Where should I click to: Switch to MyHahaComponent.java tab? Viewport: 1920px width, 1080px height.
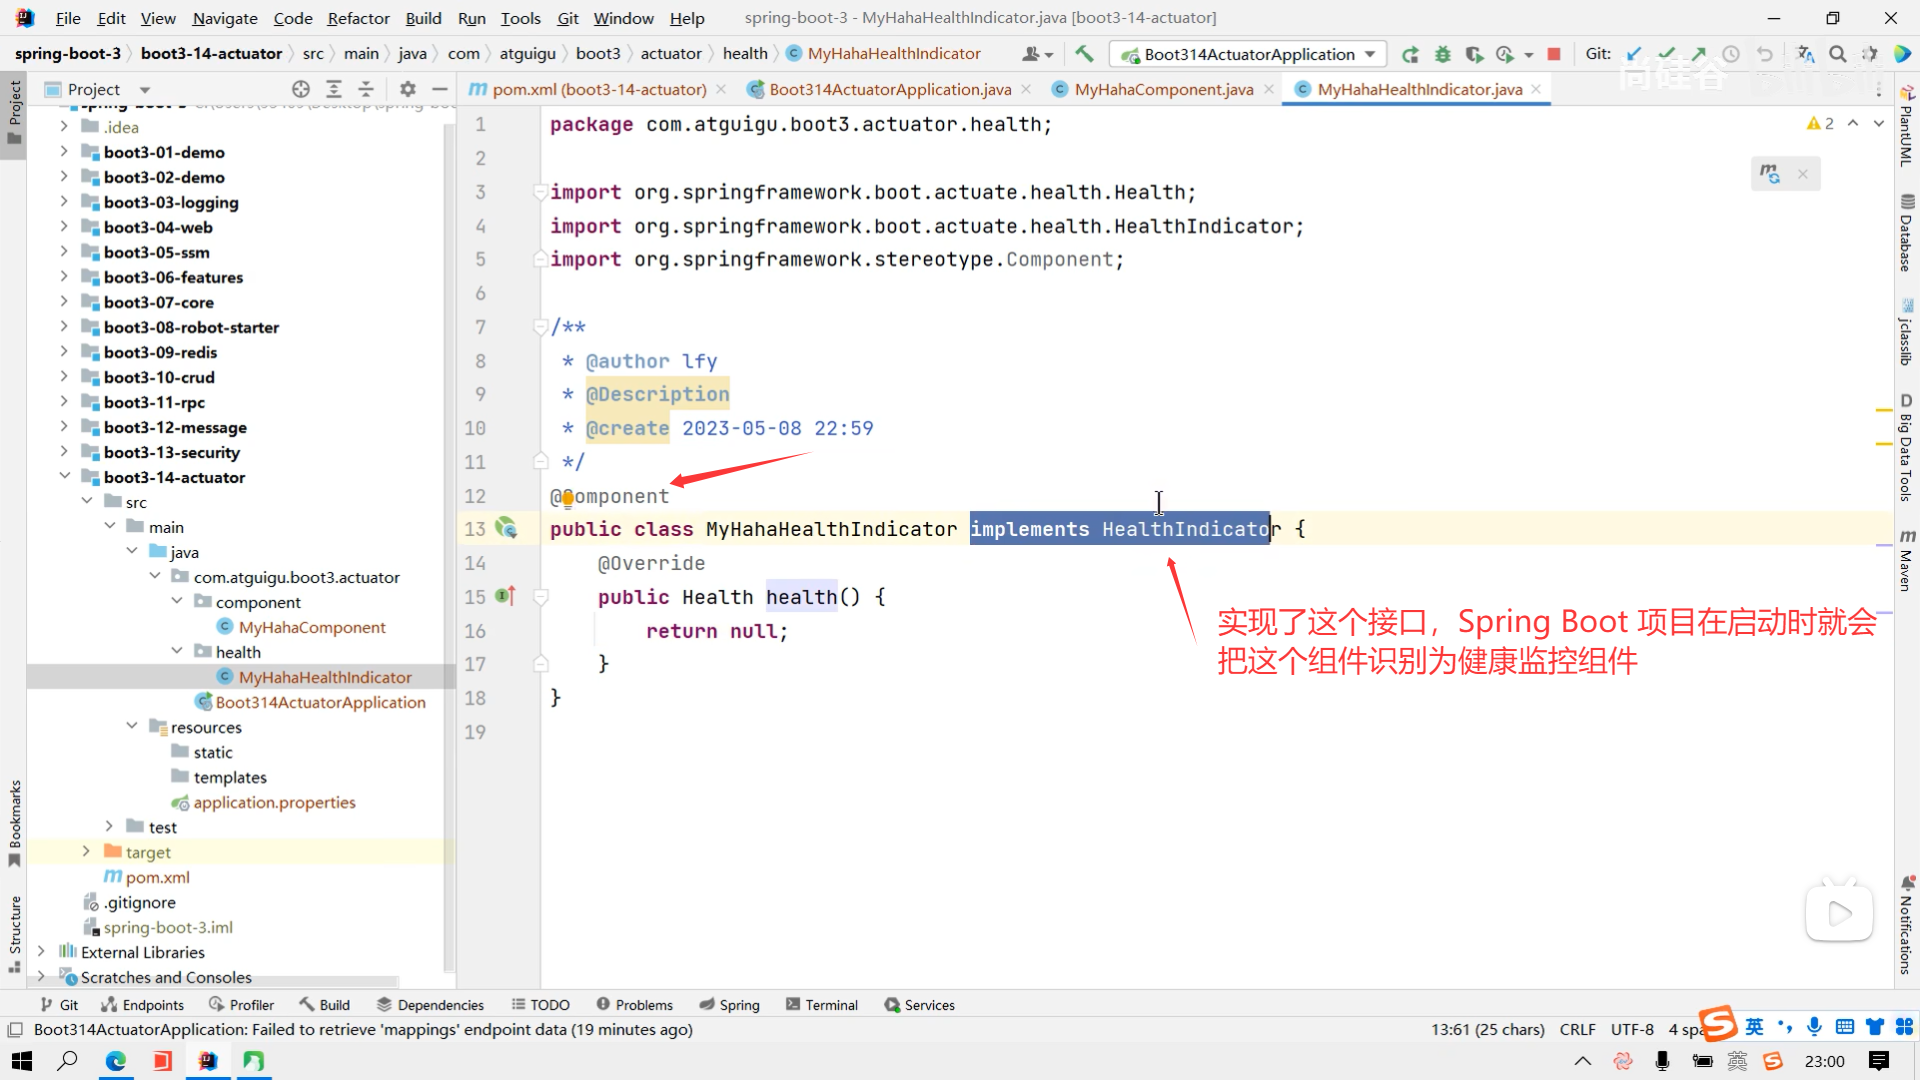pos(1163,89)
